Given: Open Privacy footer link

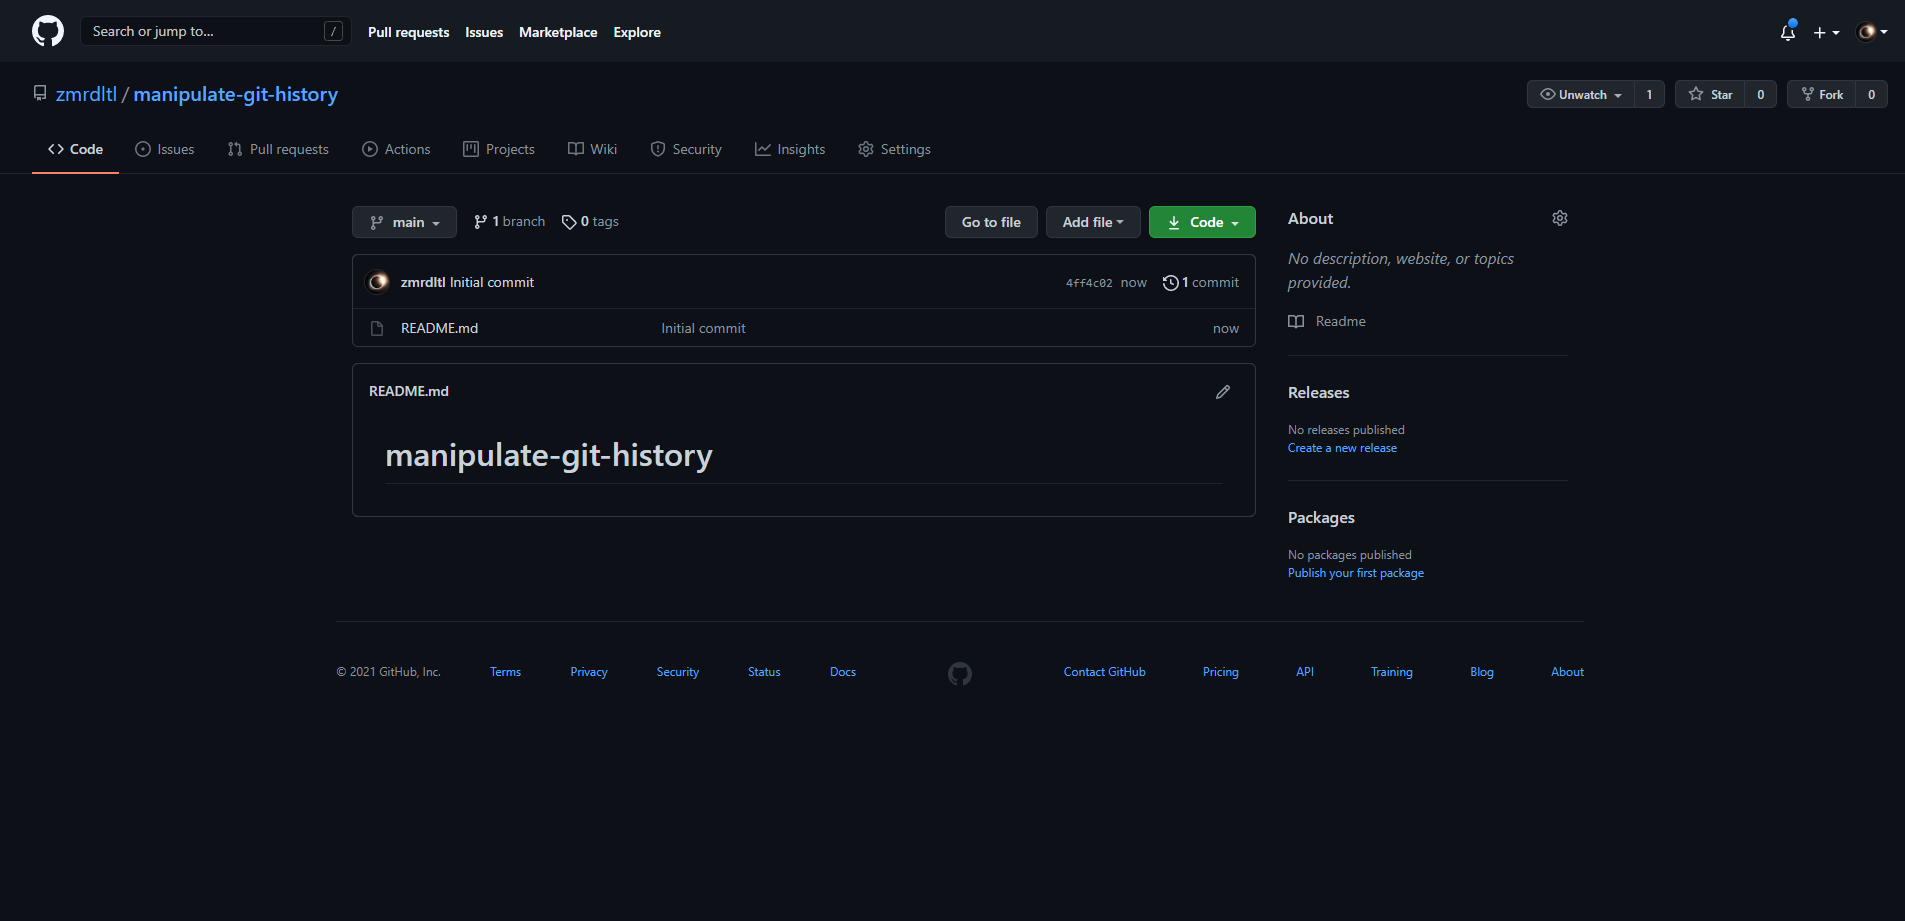Looking at the screenshot, I should pos(589,672).
